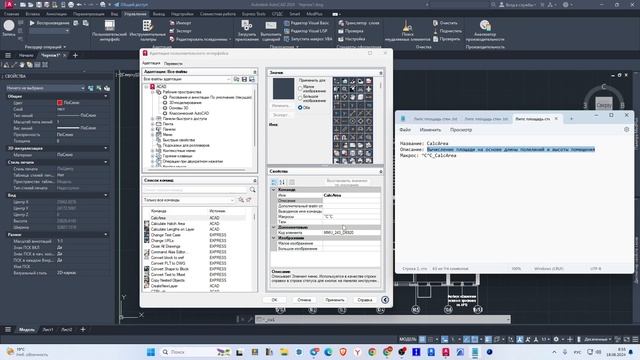
Task: Open the User Interface (CUI) ribbon button
Action: click(x=109, y=31)
